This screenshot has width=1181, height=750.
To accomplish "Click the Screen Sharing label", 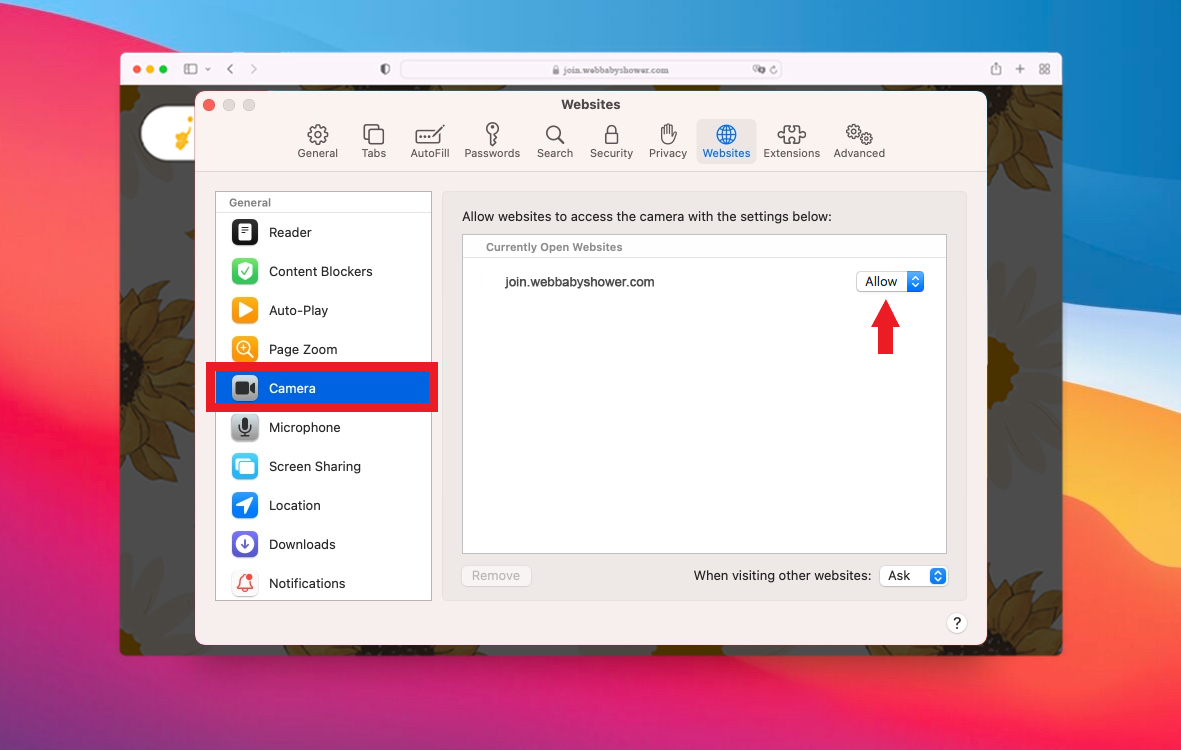I will 315,467.
